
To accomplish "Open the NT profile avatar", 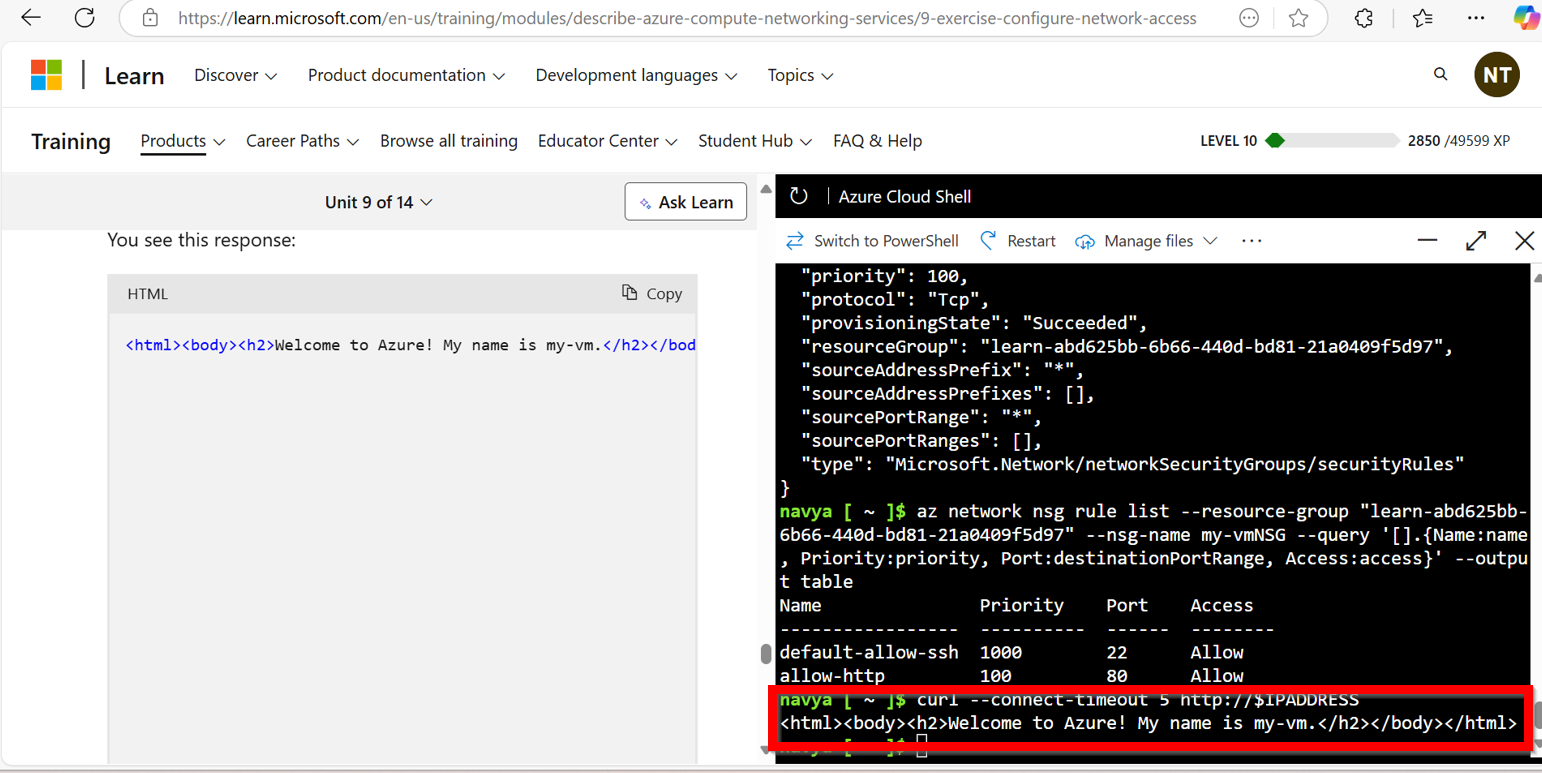I will click(1497, 75).
